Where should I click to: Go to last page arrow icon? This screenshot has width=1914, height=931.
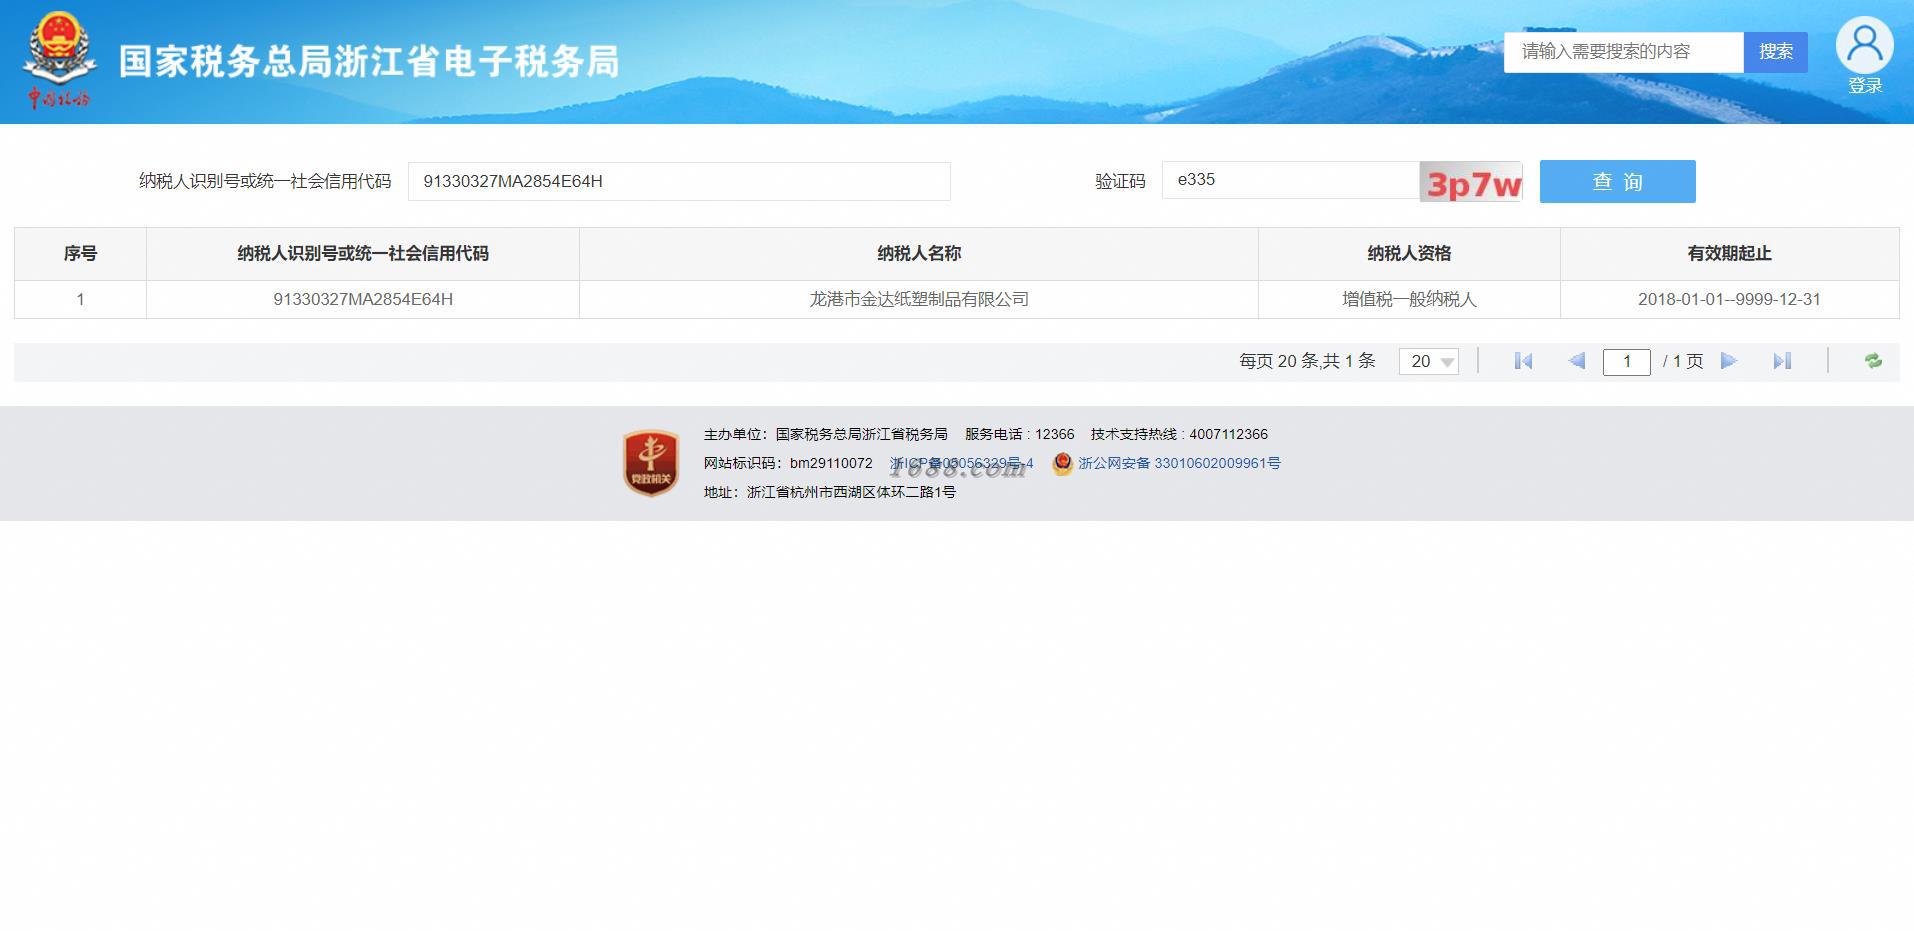(x=1782, y=361)
